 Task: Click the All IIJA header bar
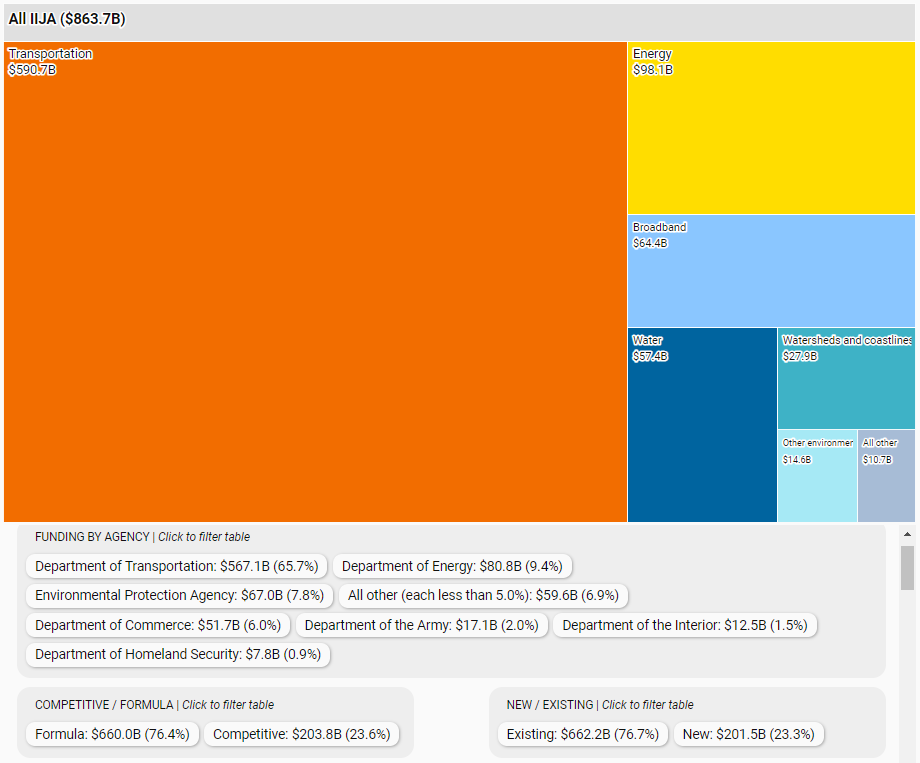pyautogui.click(x=460, y=20)
